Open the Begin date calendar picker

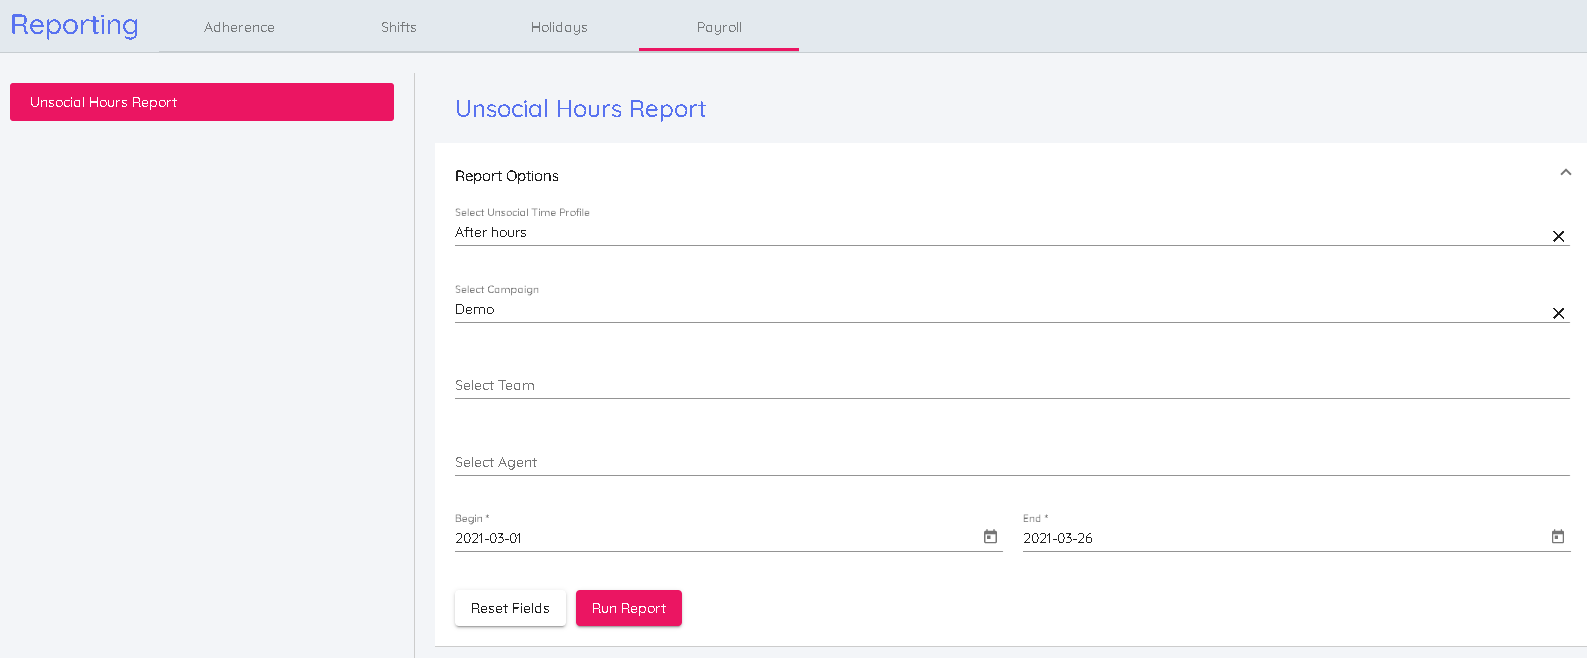tap(990, 537)
